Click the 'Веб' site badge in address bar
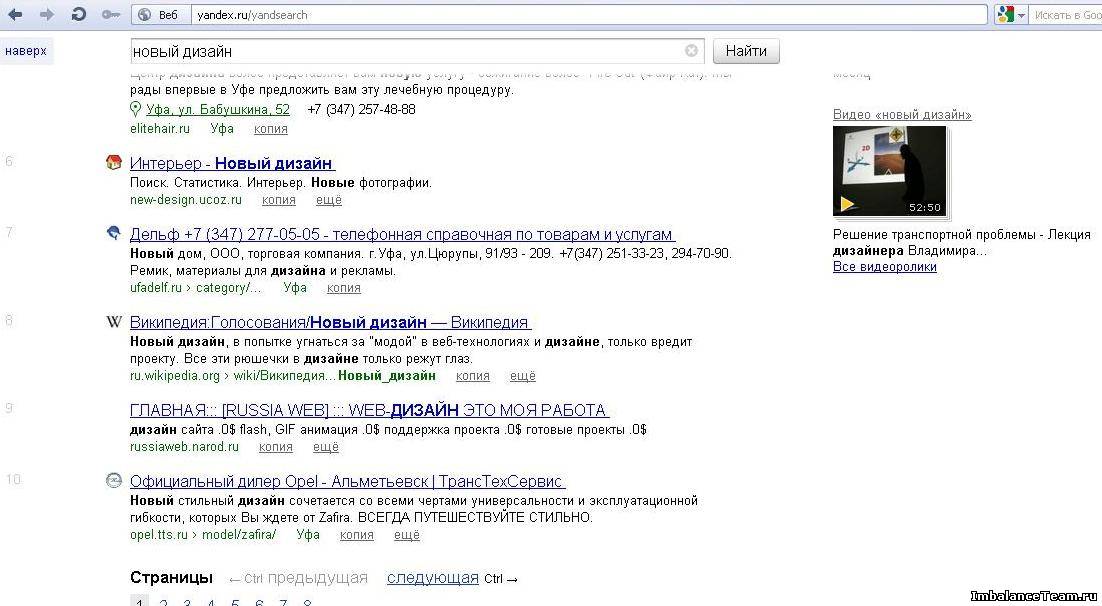Viewport: 1102px width, 606px height. point(158,15)
